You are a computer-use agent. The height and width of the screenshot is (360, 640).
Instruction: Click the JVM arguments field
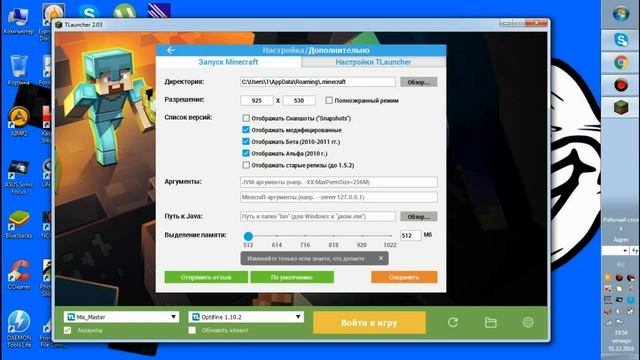pos(339,182)
